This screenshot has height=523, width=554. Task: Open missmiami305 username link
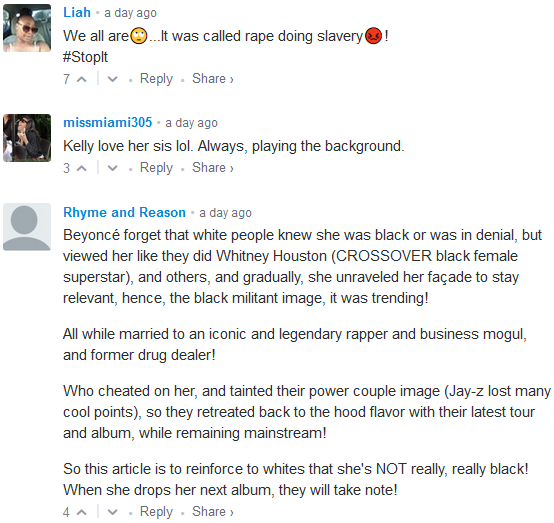point(107,122)
